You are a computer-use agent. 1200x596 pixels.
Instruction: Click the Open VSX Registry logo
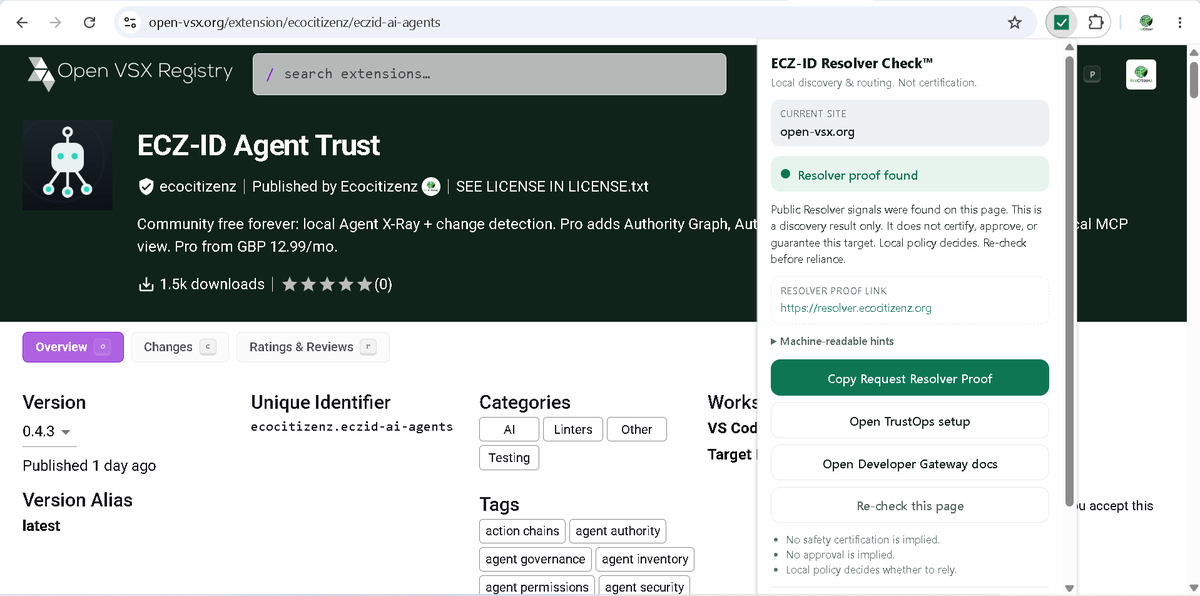(130, 73)
